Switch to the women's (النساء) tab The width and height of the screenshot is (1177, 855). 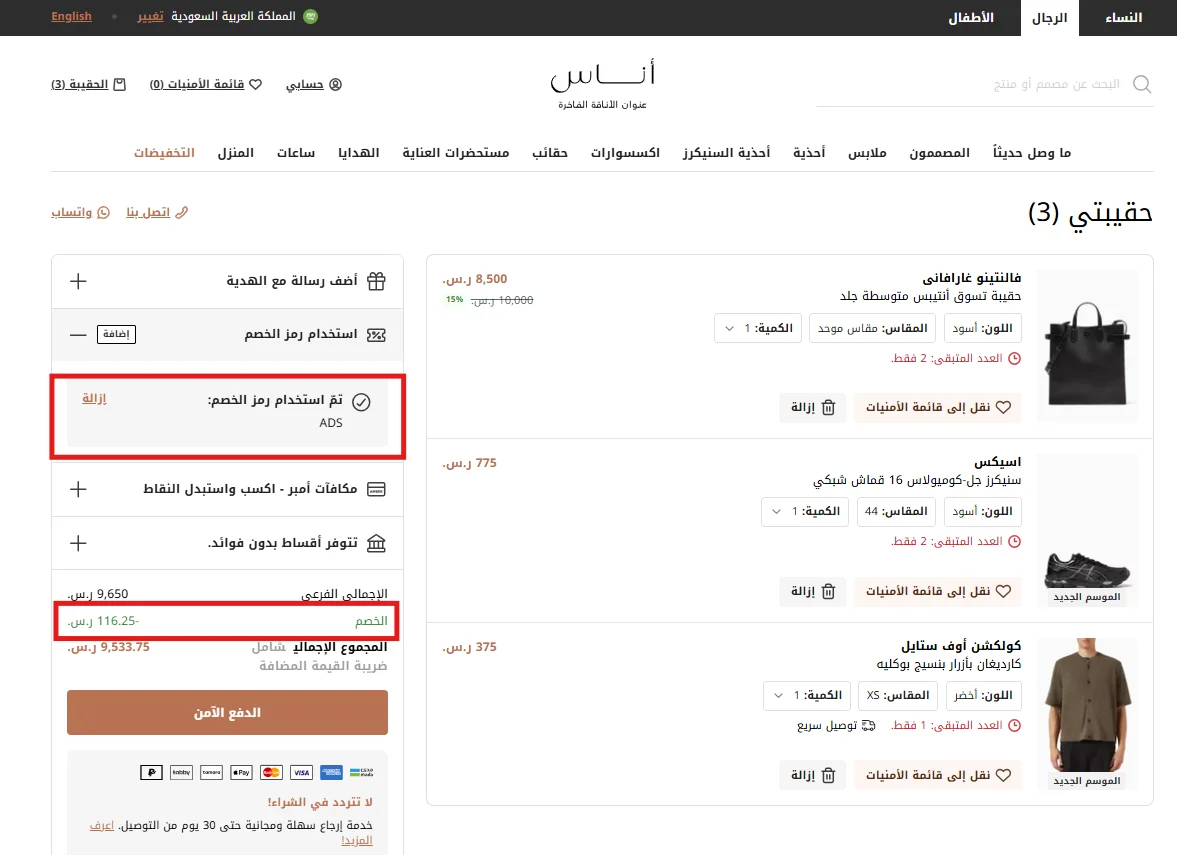point(1124,18)
